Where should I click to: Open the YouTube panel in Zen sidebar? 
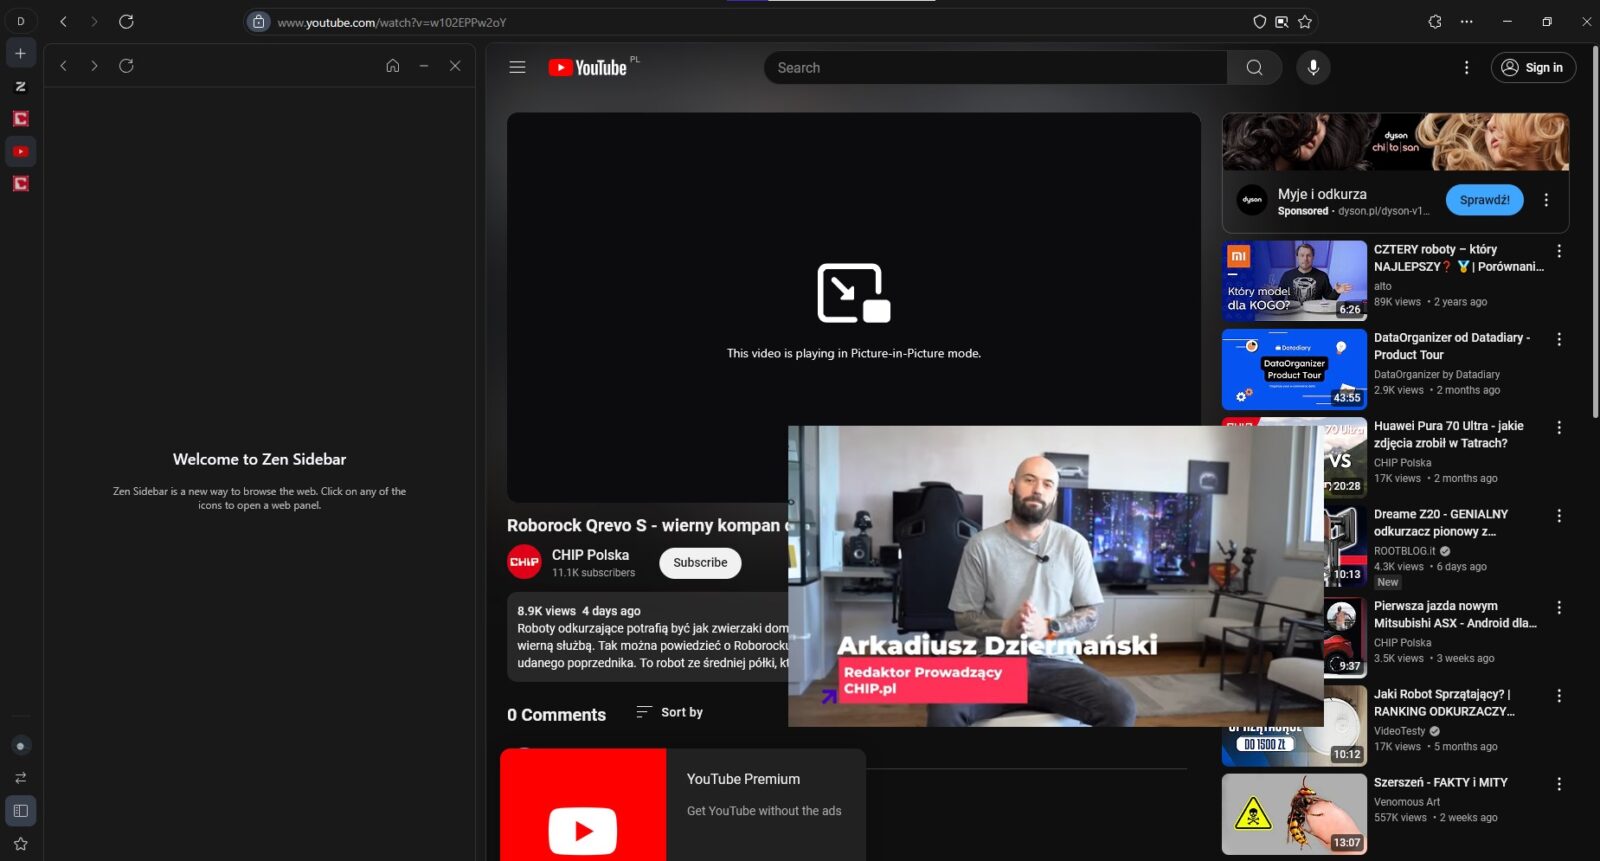(20, 151)
